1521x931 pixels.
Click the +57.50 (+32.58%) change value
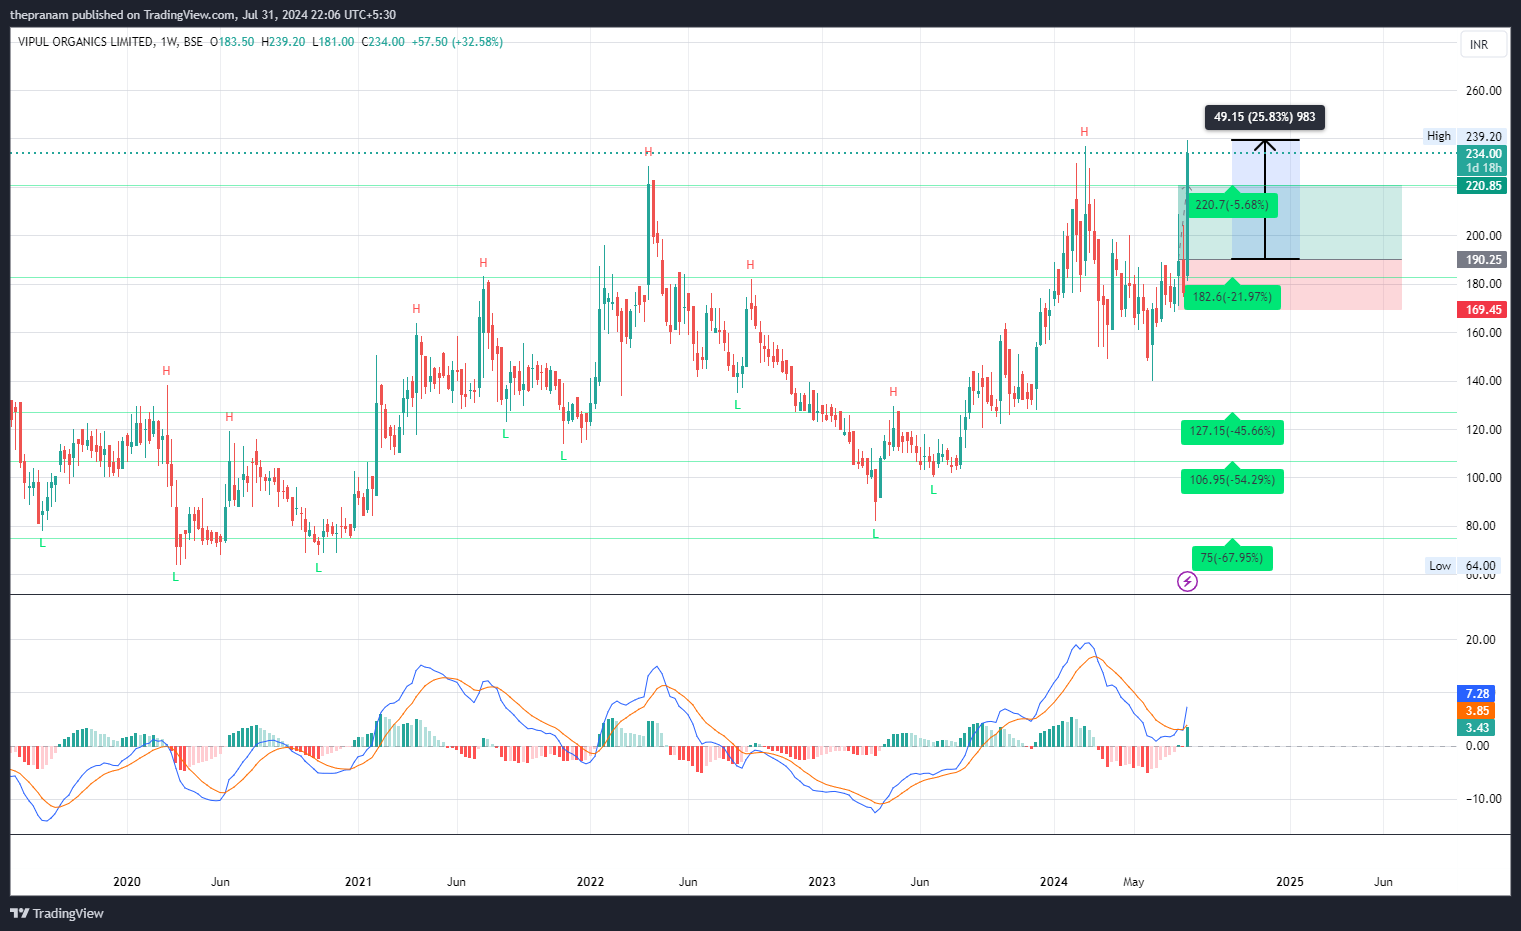[457, 42]
